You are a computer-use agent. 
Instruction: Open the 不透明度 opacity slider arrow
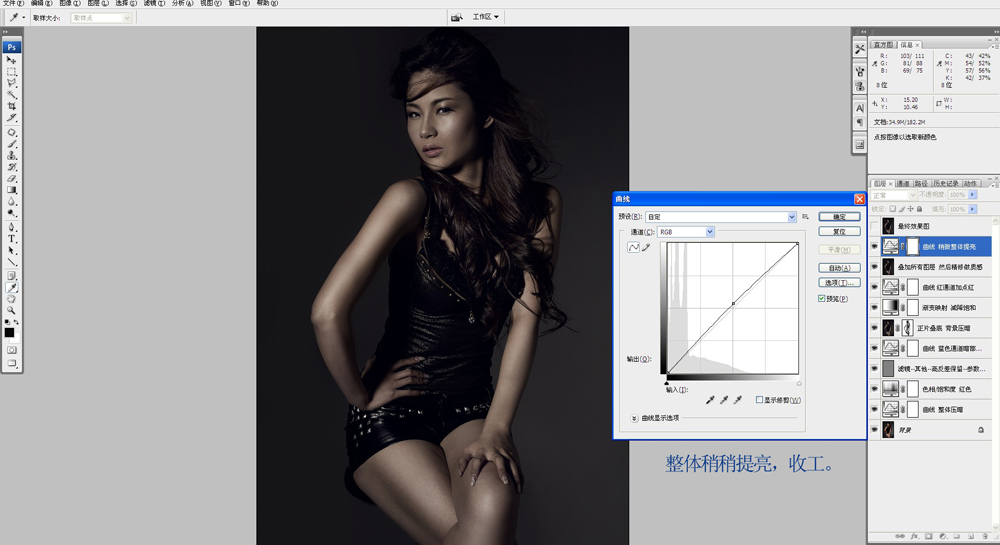pyautogui.click(x=973, y=195)
